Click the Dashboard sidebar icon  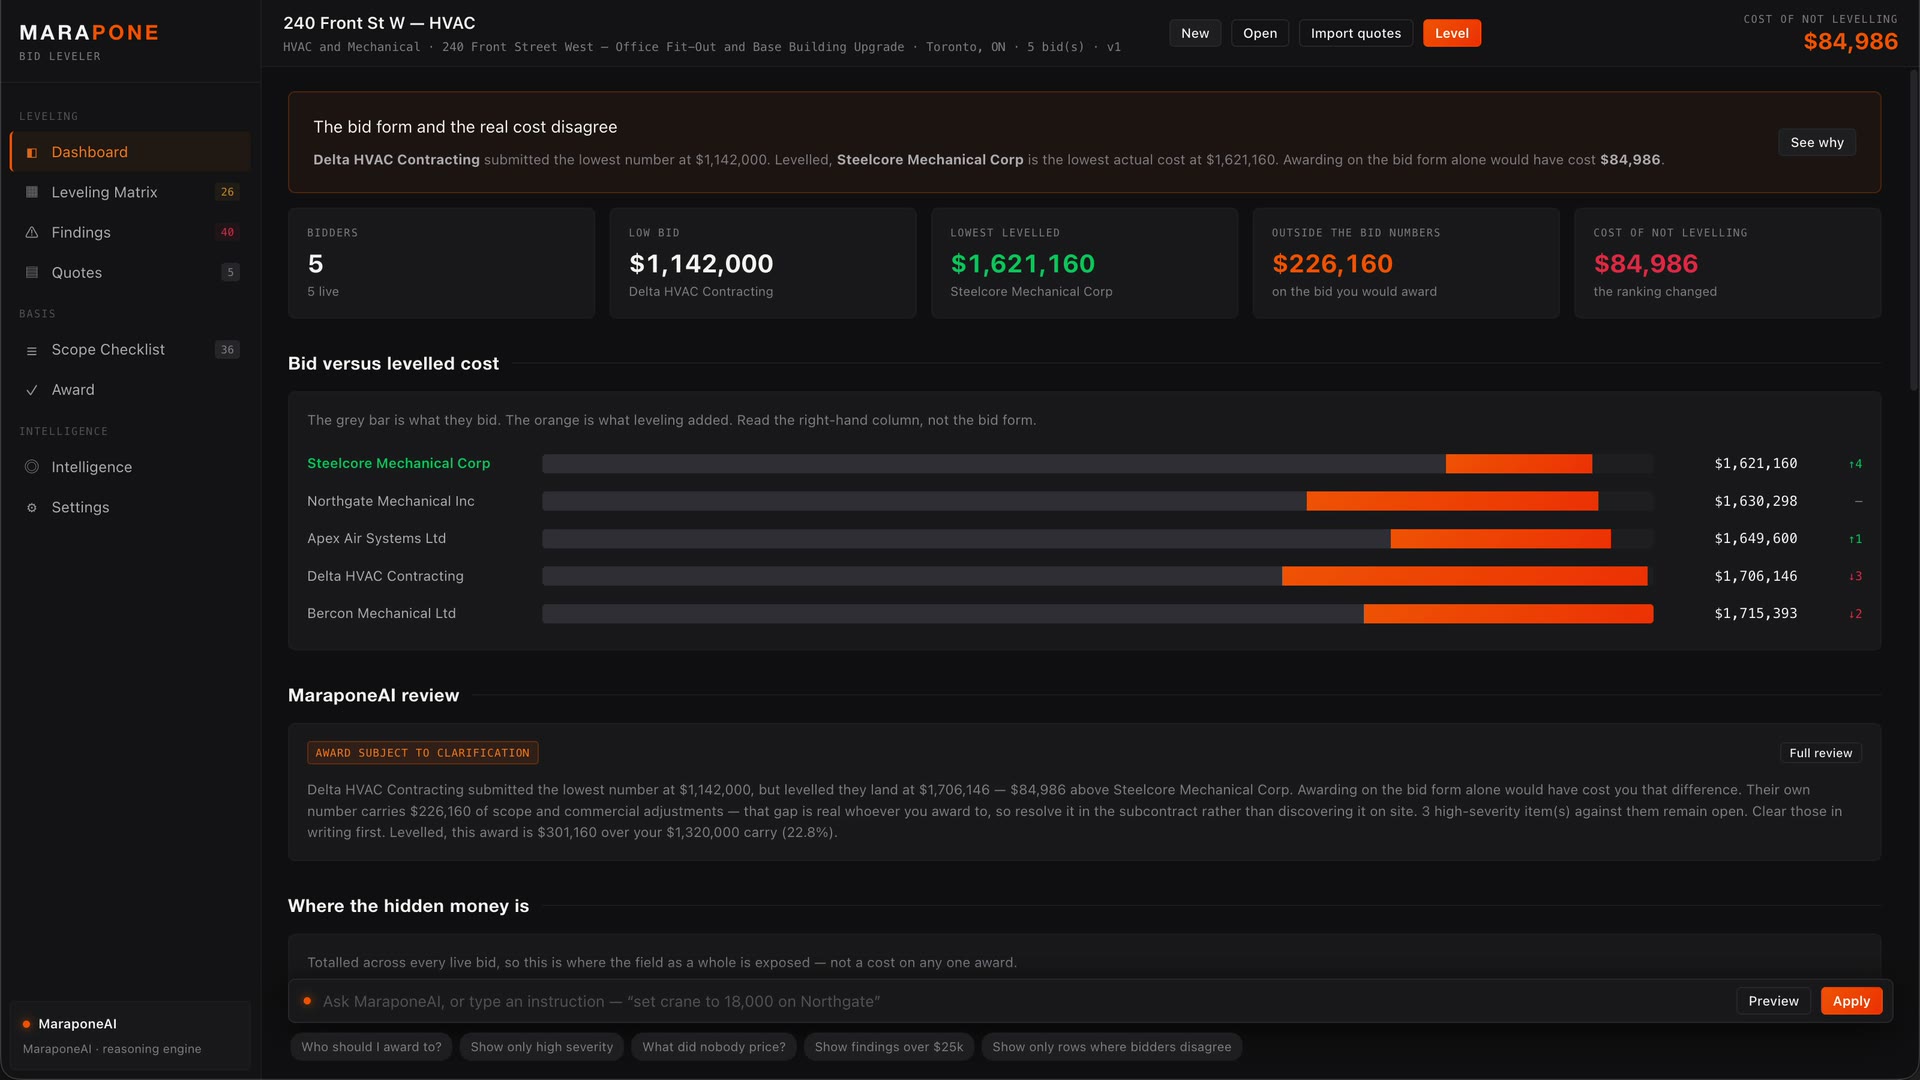[32, 152]
